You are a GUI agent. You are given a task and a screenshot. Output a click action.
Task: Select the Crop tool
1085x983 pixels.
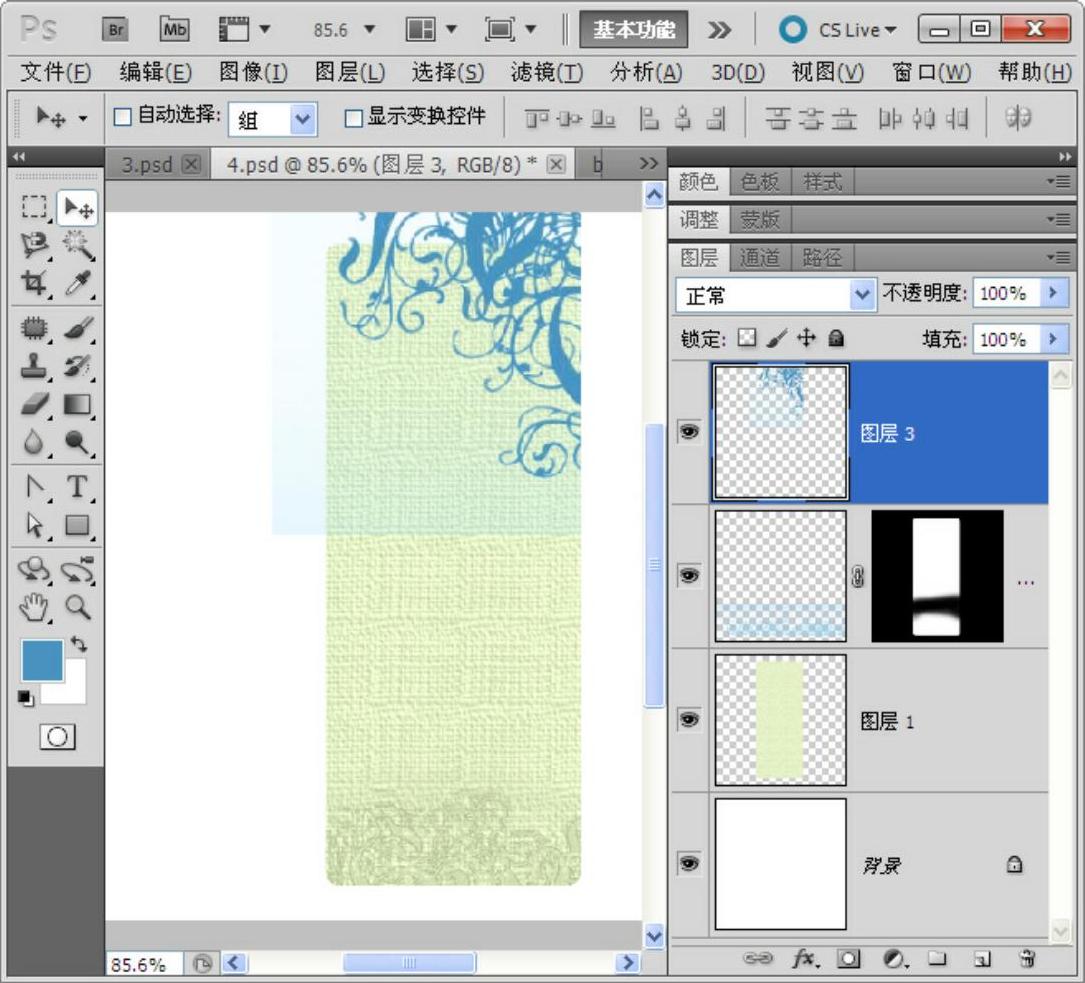pos(34,283)
